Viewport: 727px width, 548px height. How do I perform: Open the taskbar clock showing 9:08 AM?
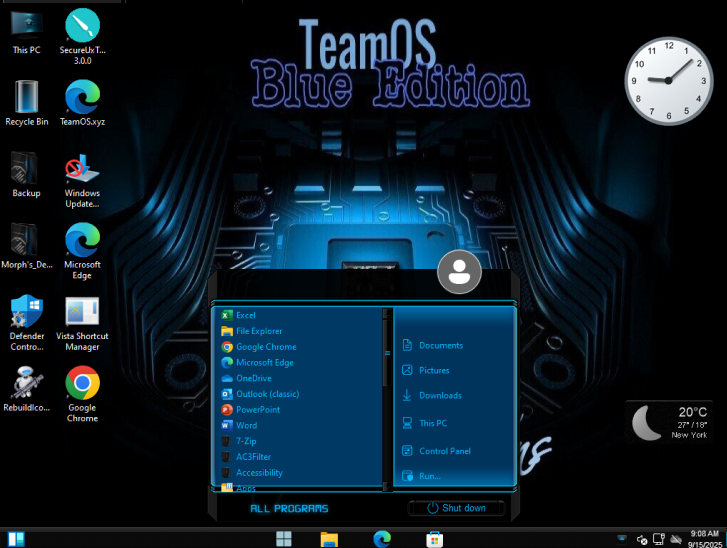pyautogui.click(x=705, y=539)
